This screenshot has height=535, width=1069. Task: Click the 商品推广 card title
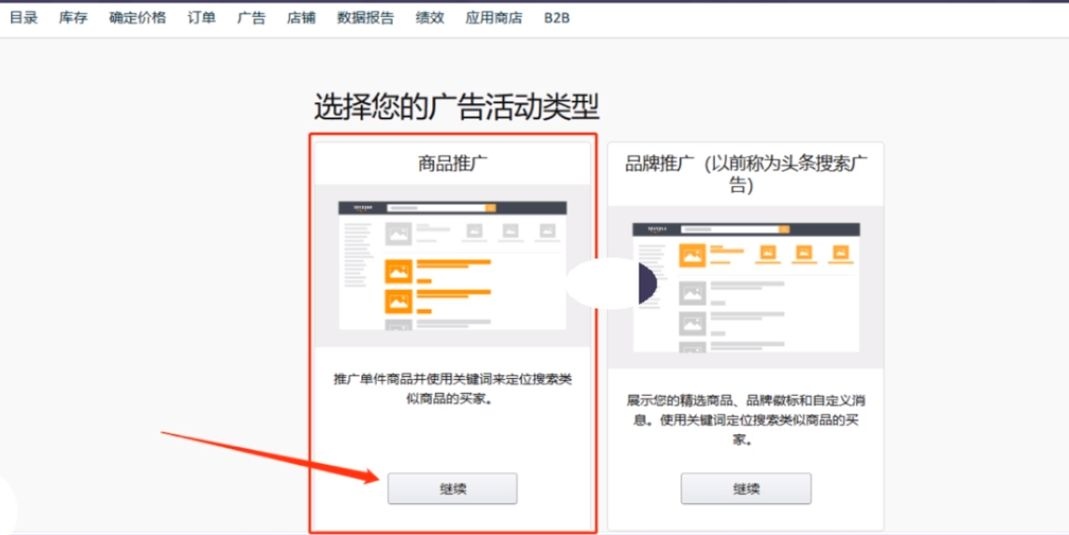[x=453, y=164]
